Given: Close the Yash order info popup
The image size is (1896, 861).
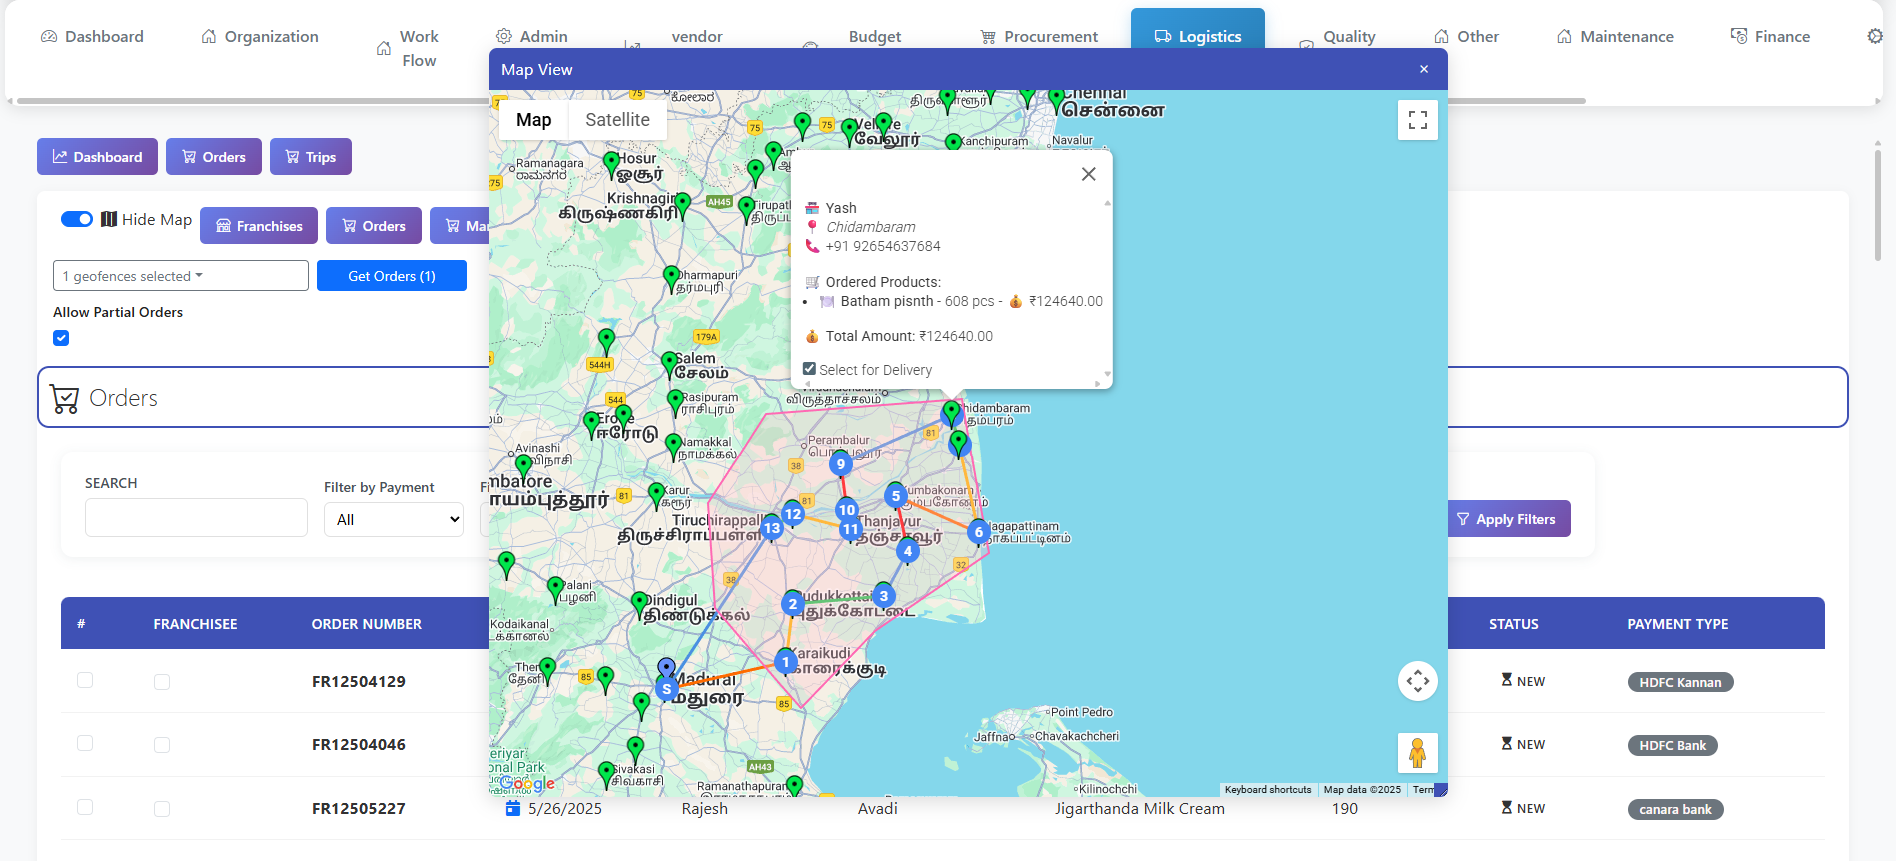Looking at the screenshot, I should 1088,174.
